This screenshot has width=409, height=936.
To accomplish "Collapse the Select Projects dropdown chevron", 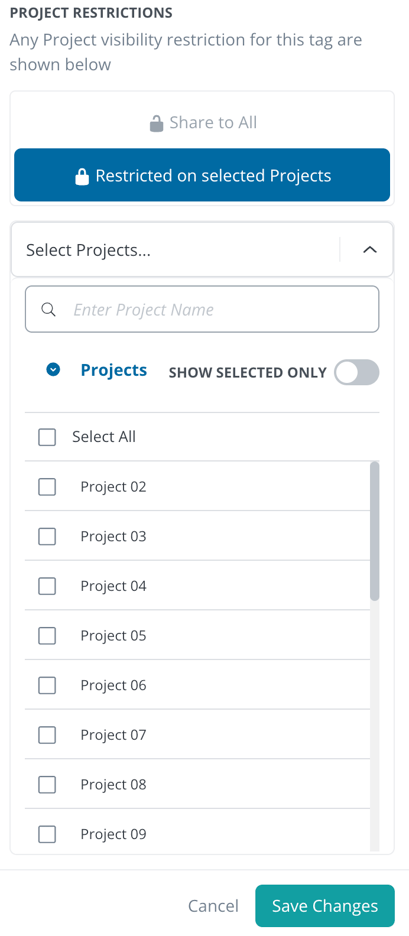I will (370, 250).
